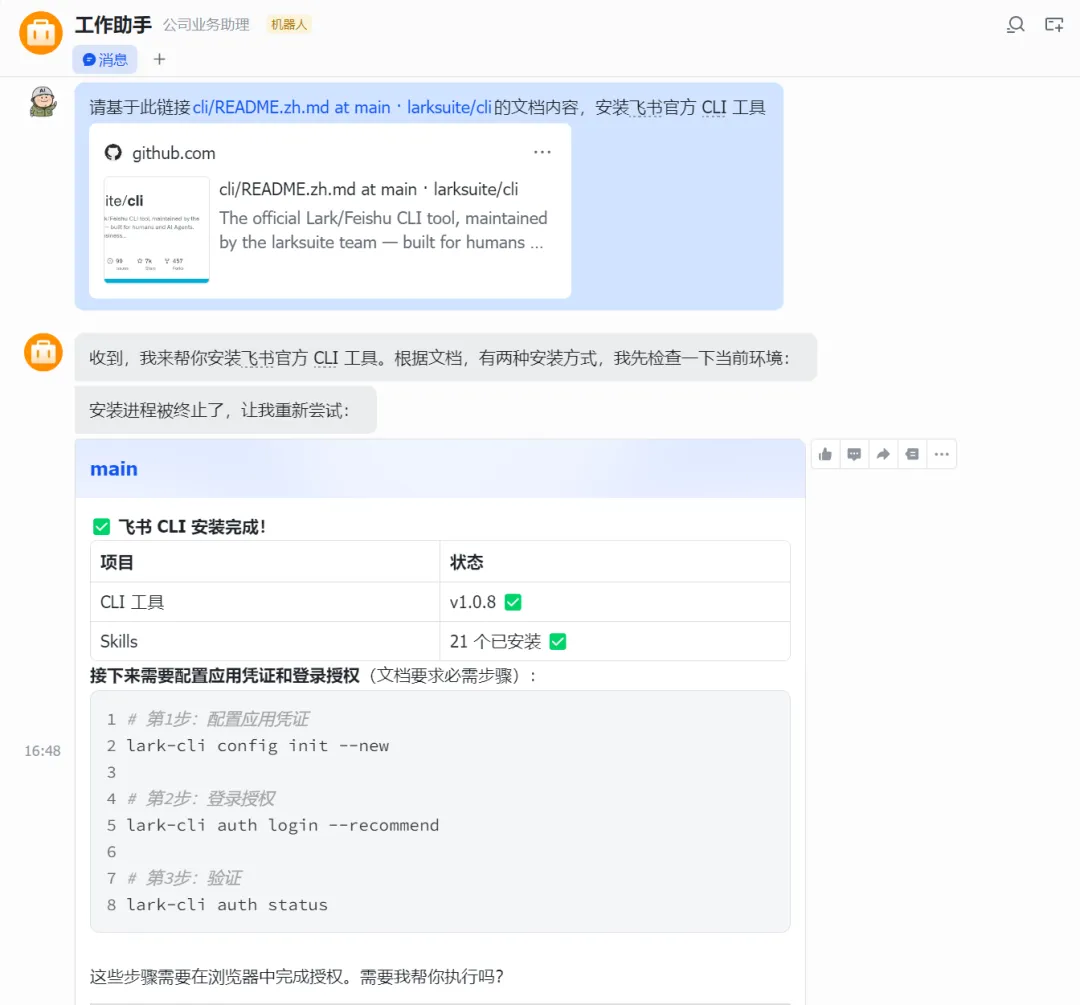
Task: Click the link card description text
Action: (x=383, y=230)
